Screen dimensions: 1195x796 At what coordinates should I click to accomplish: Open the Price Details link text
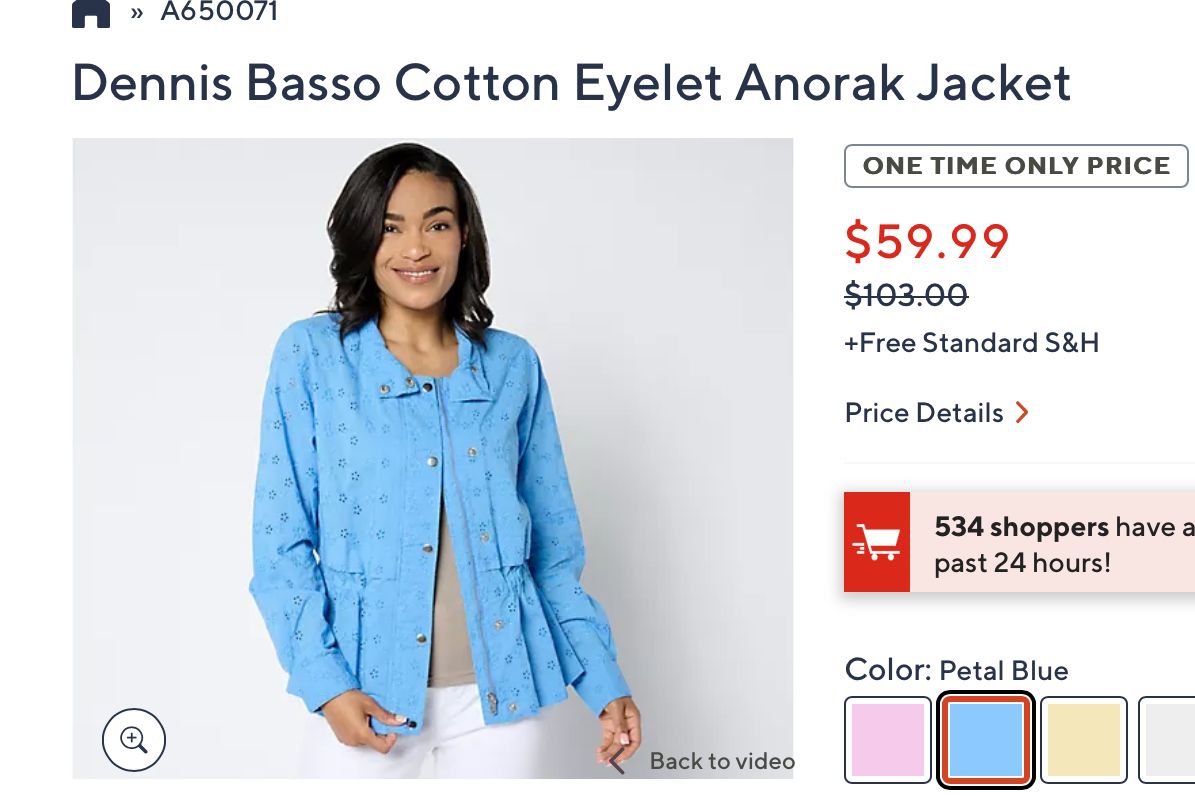click(x=924, y=412)
